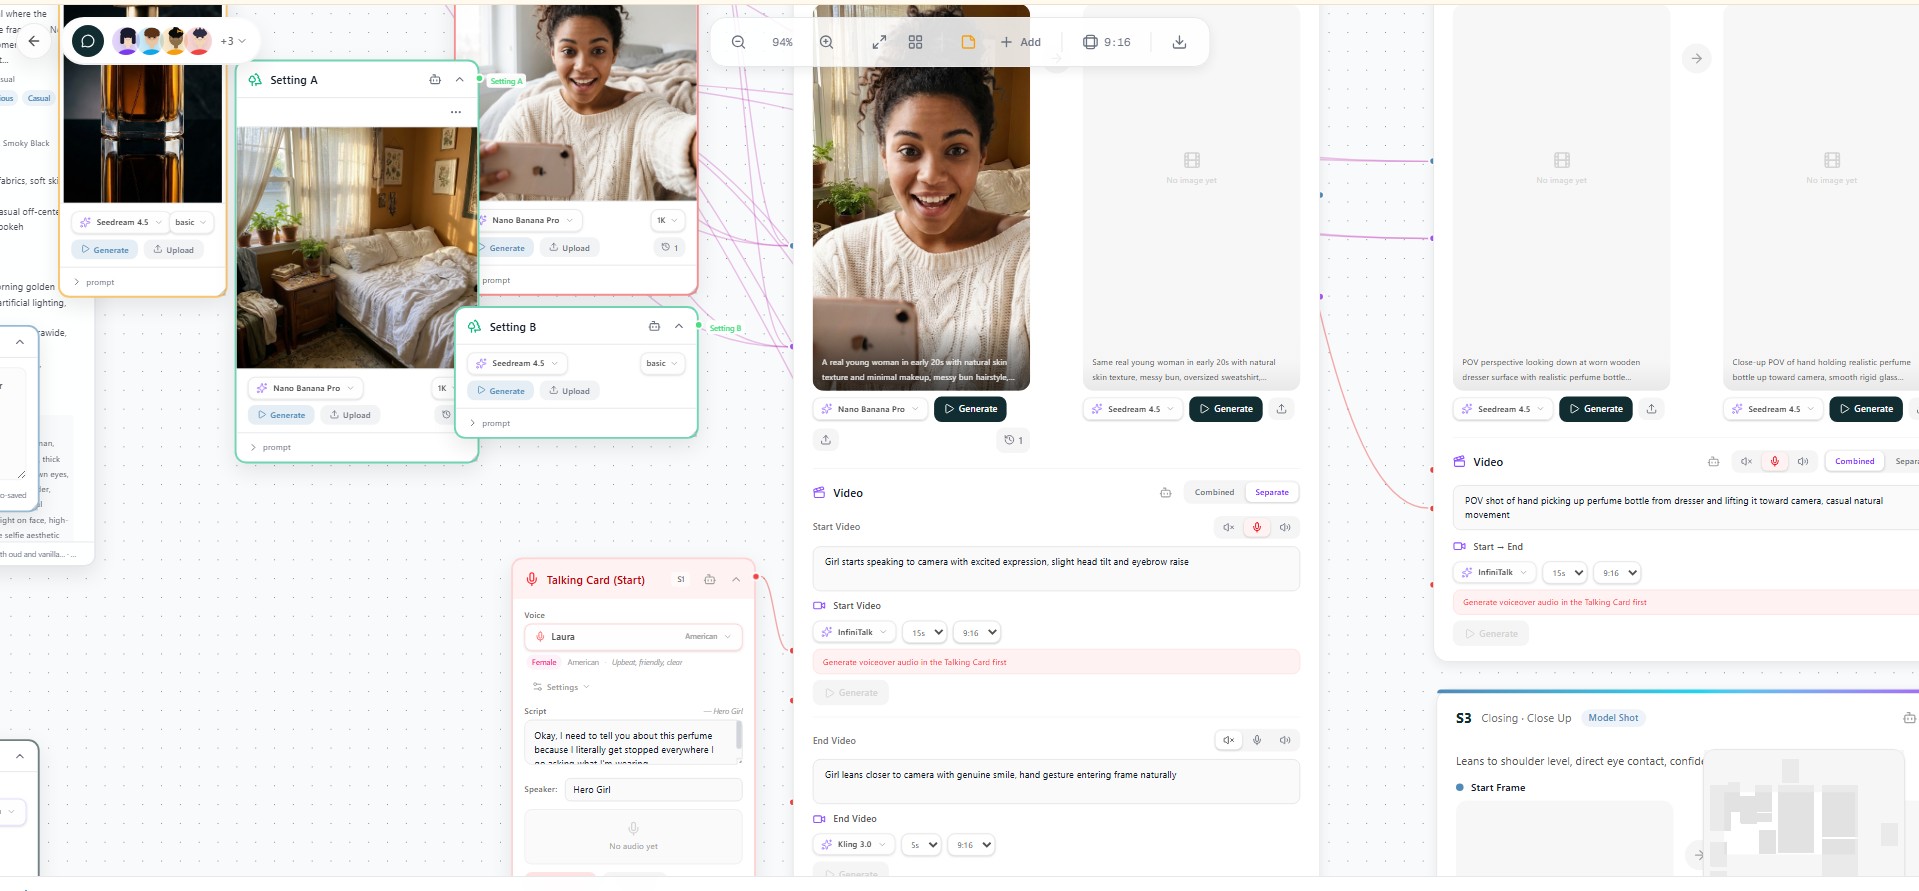Generate image with Nano Banana Pro for selfie frame
The width and height of the screenshot is (1919, 891).
click(x=970, y=409)
